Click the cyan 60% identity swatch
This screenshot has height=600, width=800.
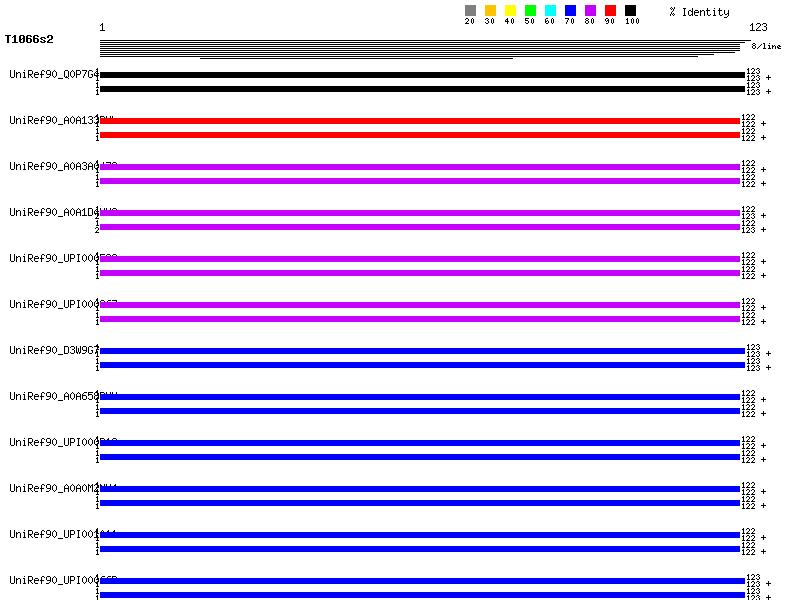coord(550,11)
